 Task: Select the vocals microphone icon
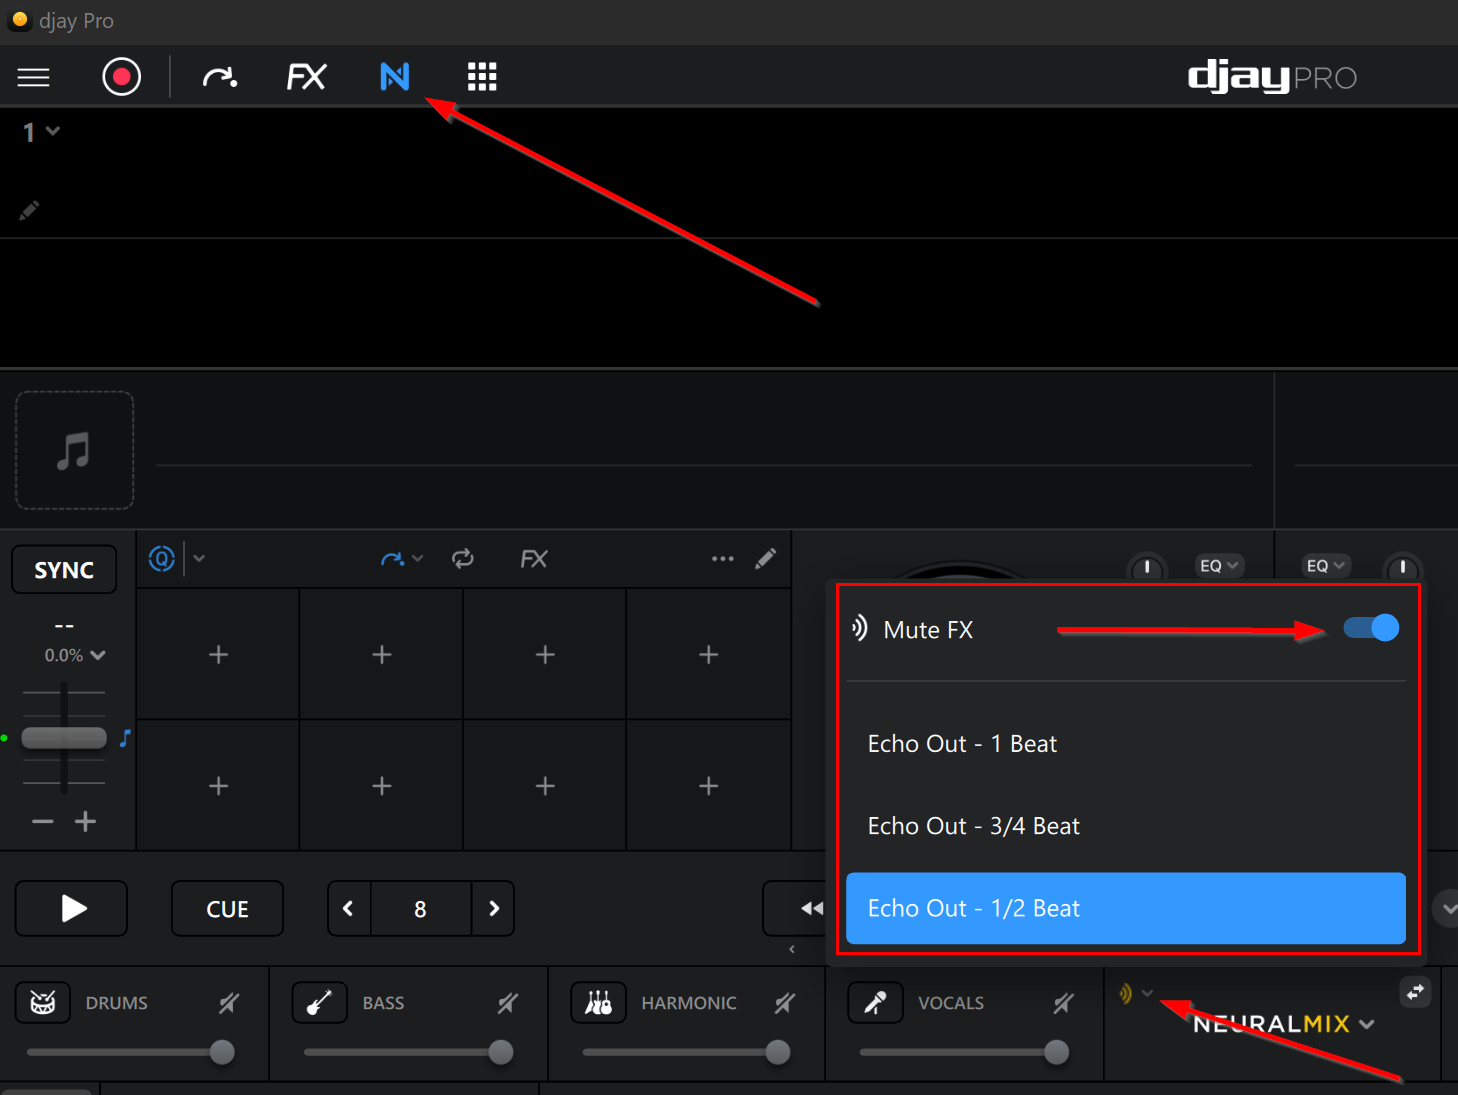coord(875,1002)
